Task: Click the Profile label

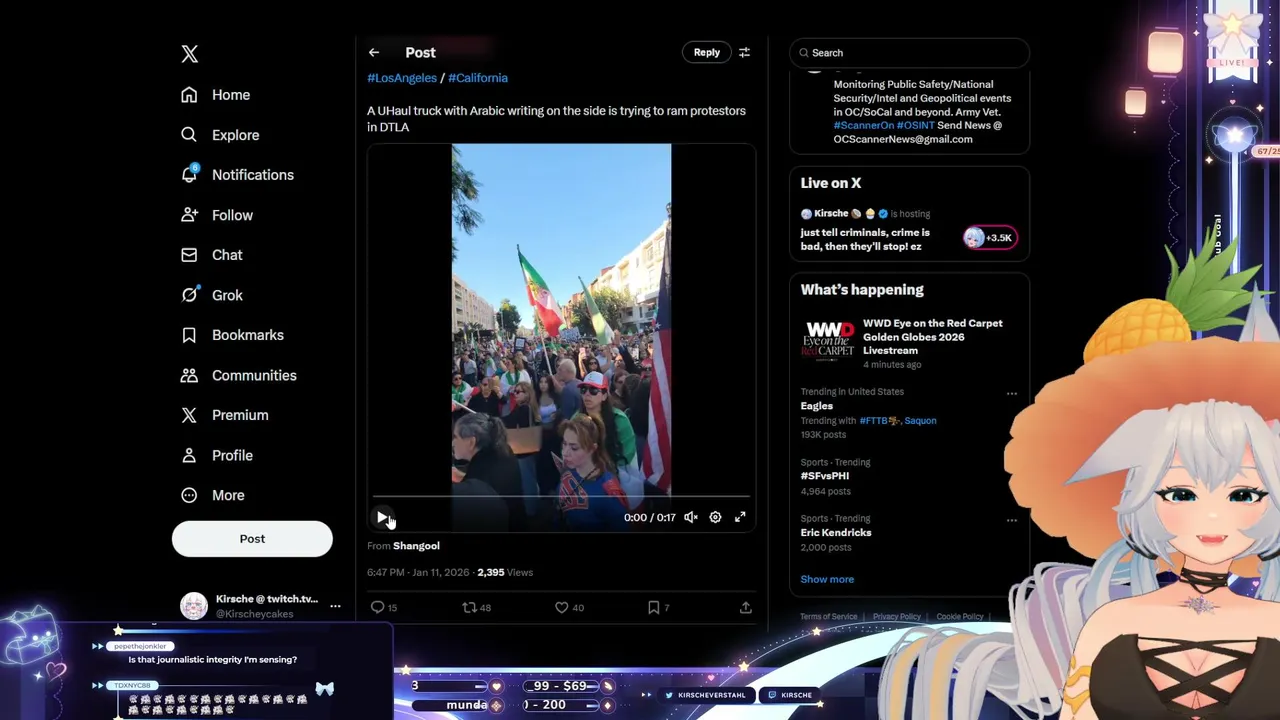Action: tap(232, 455)
